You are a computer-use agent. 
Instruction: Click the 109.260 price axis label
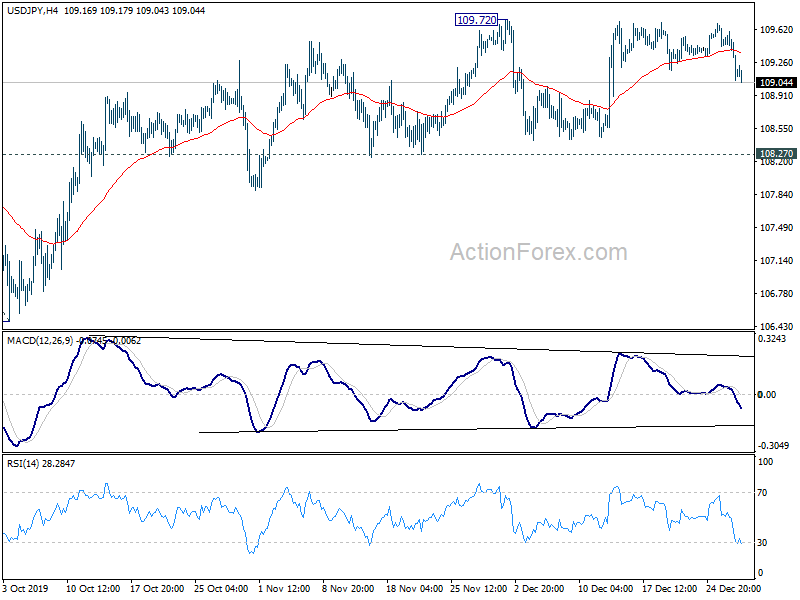(x=777, y=63)
